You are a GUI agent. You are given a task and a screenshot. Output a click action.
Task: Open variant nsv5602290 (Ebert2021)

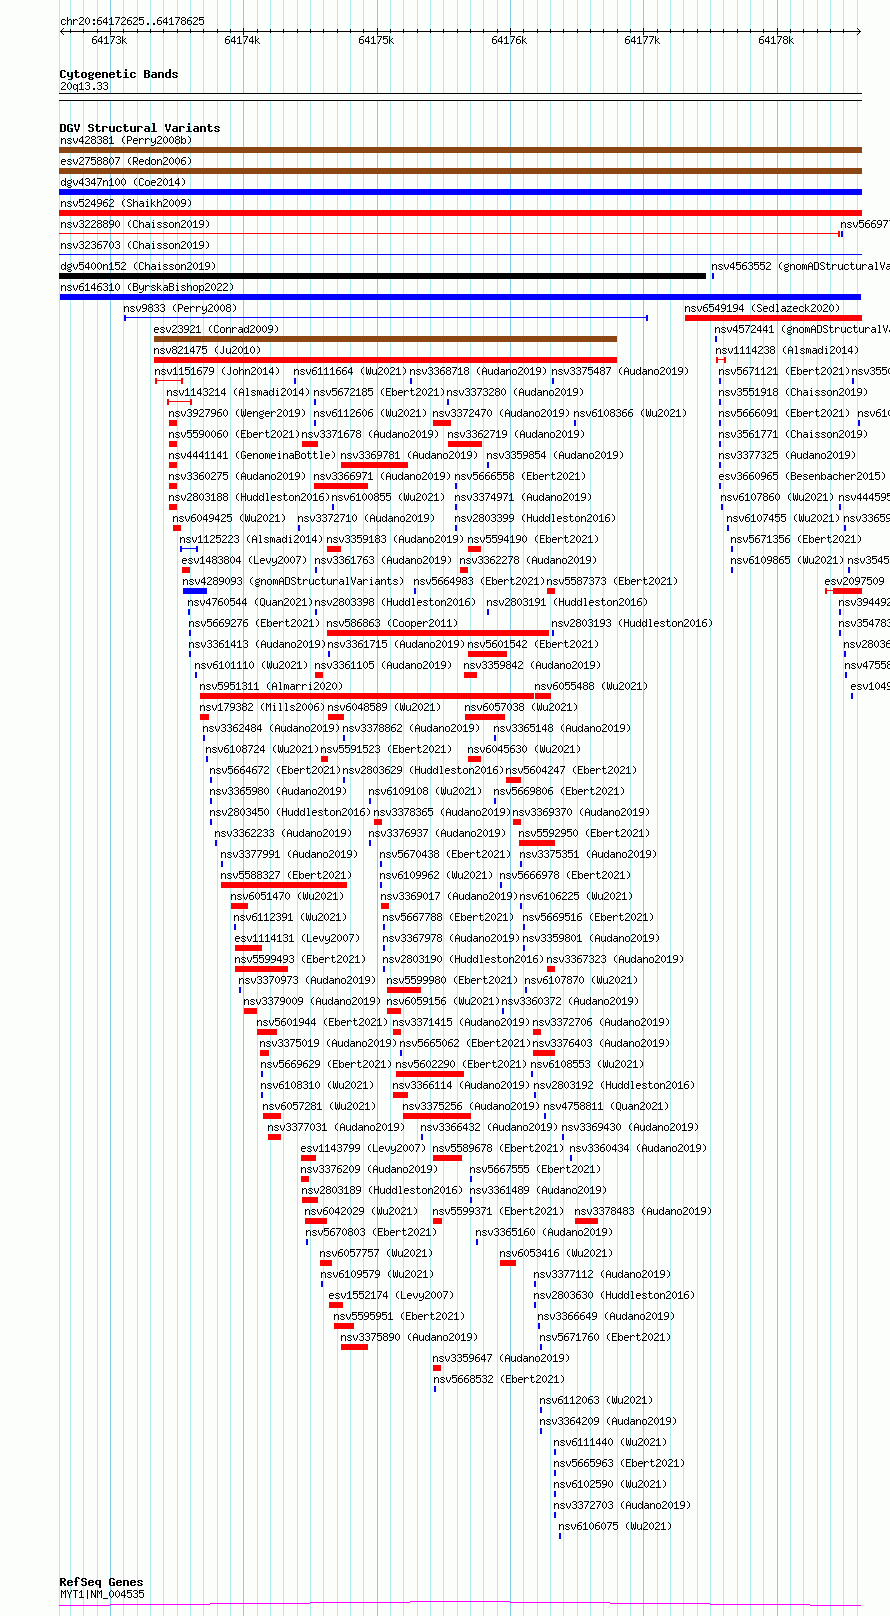(x=461, y=1064)
